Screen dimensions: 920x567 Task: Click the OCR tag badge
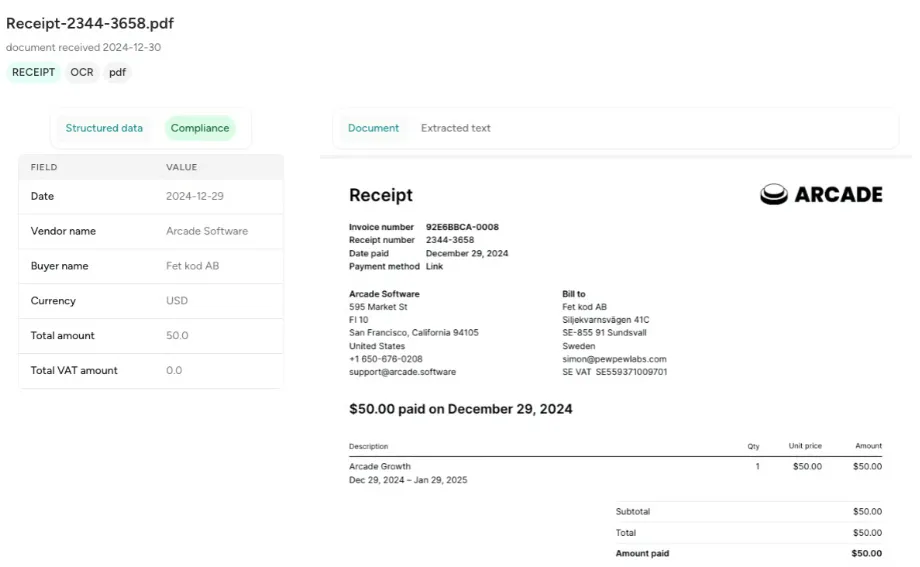coord(82,72)
